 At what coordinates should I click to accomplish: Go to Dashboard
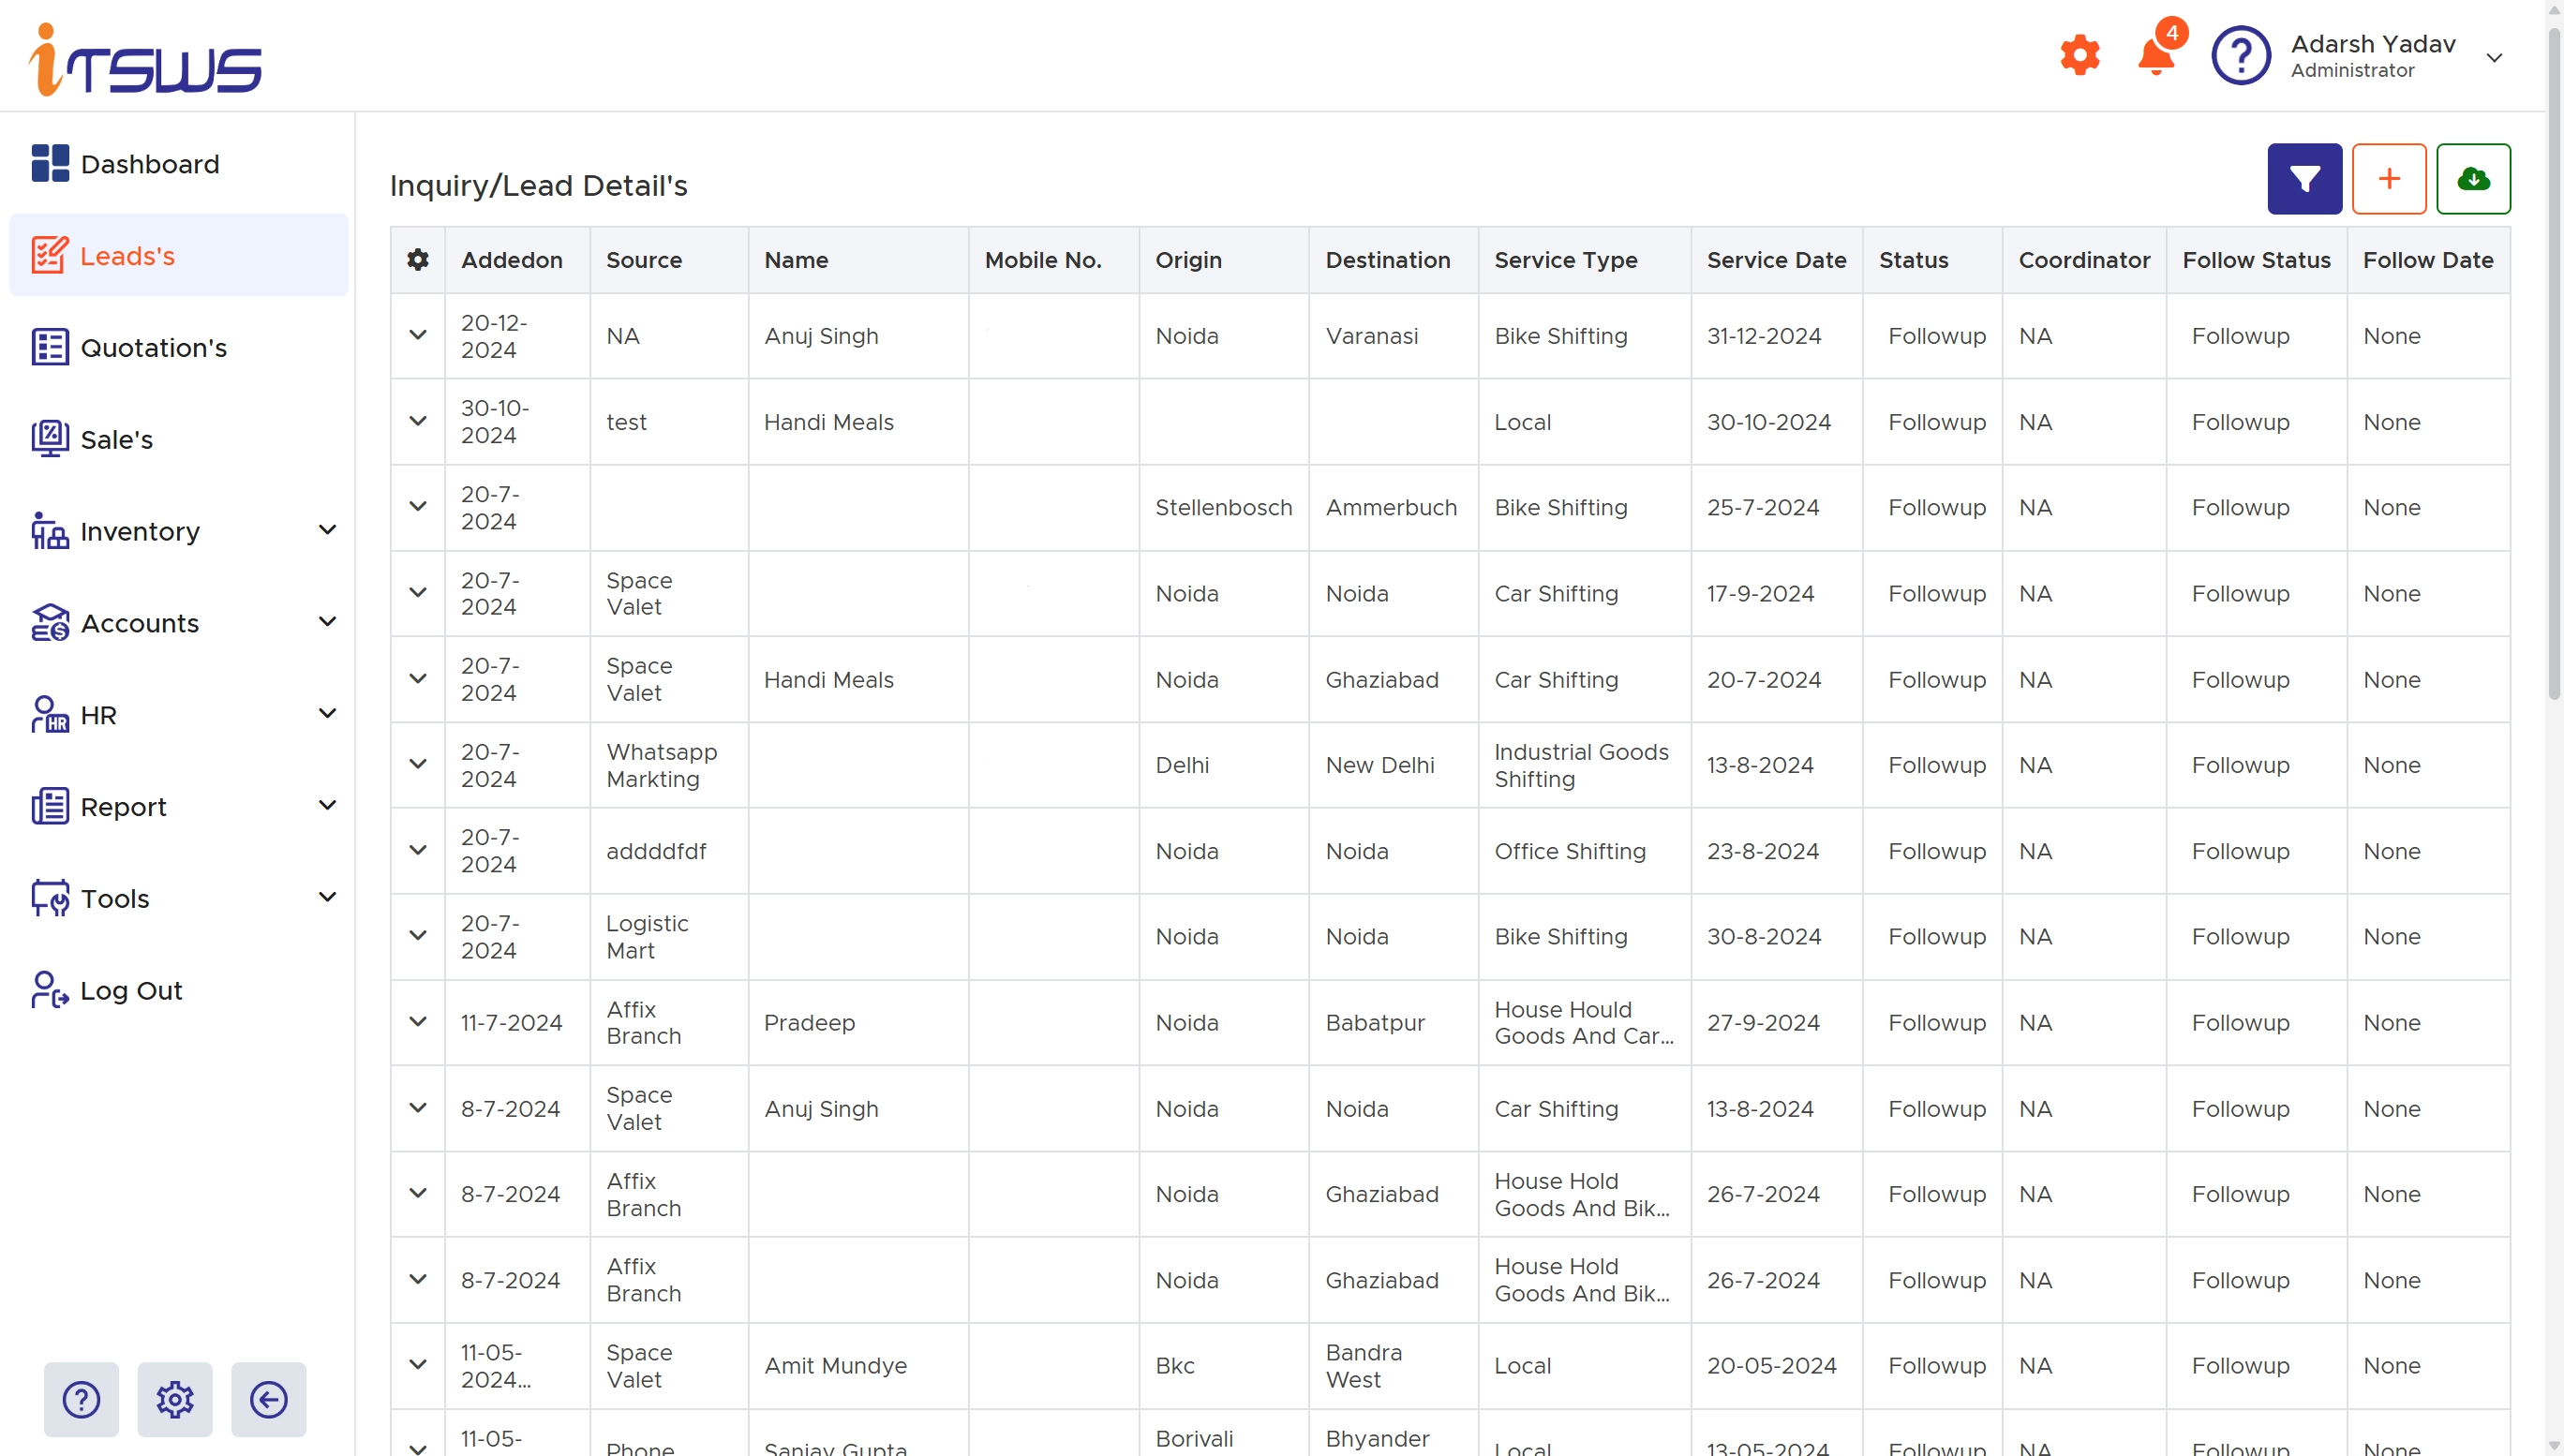coord(149,164)
